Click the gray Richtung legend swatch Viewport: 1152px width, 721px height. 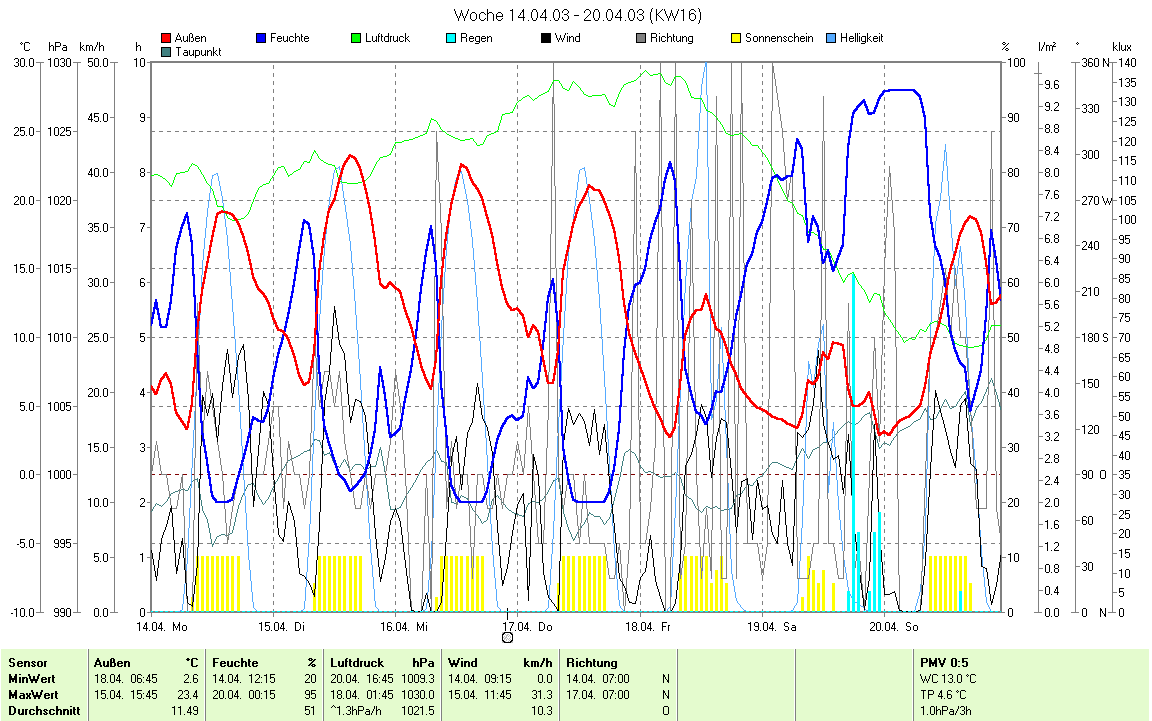(641, 38)
